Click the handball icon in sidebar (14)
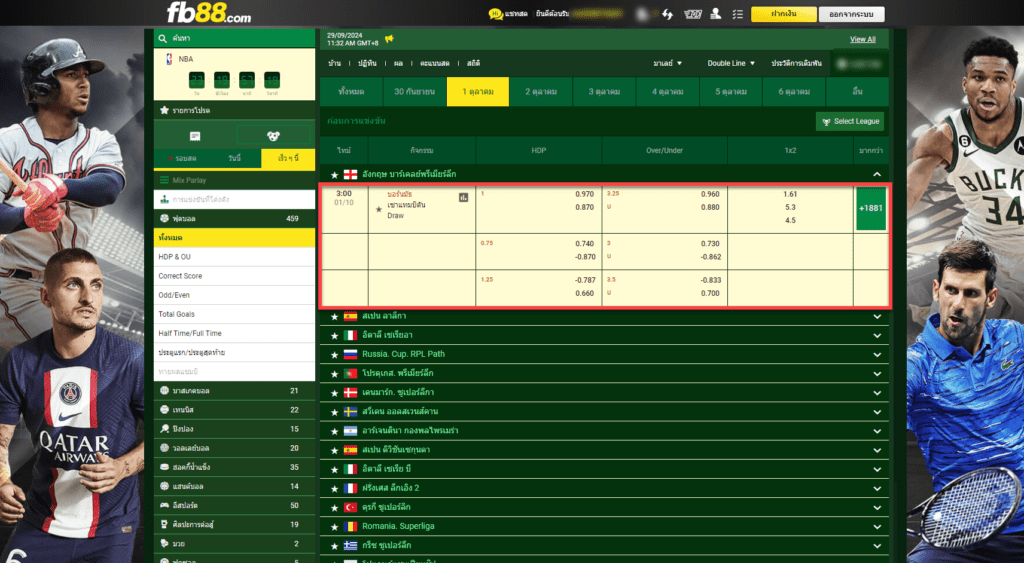This screenshot has width=1024, height=563. tap(165, 486)
